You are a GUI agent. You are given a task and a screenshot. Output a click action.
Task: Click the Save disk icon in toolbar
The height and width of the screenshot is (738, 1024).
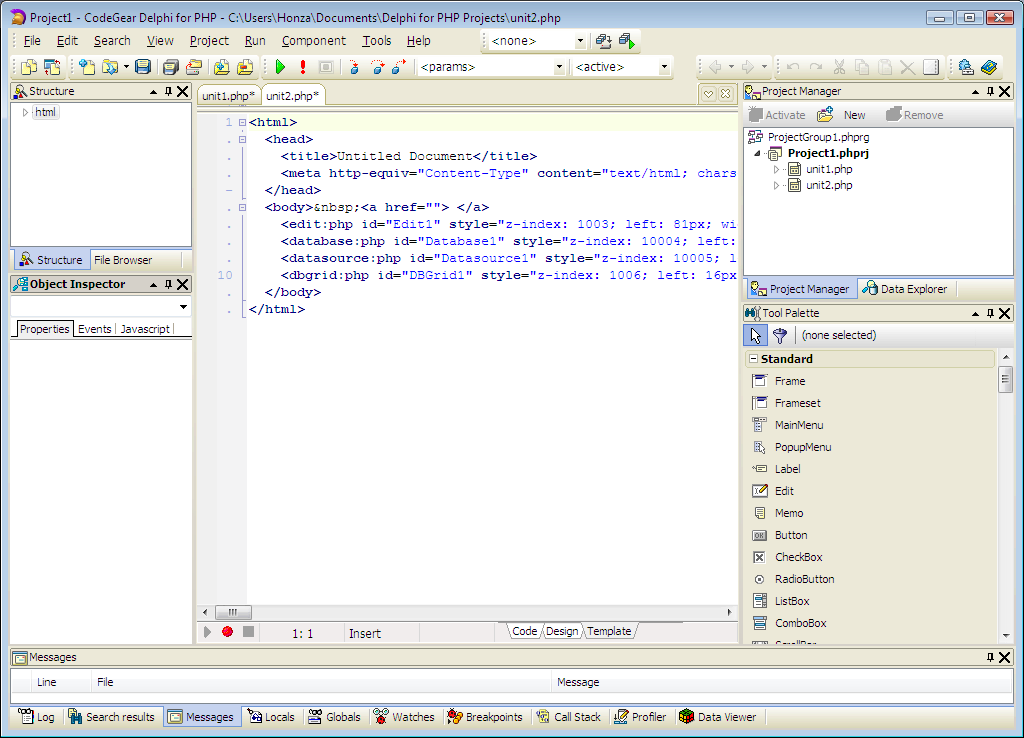tap(143, 67)
